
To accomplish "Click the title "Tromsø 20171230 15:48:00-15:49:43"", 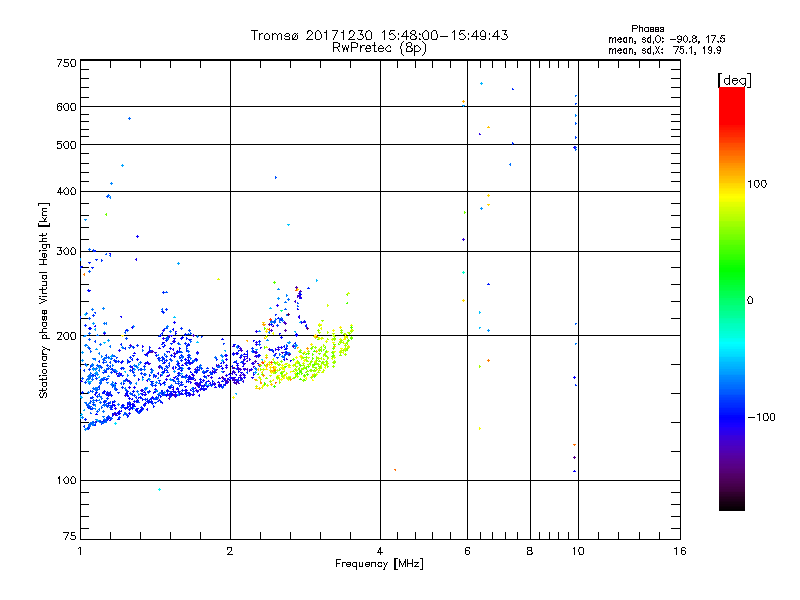I will coord(379,35).
